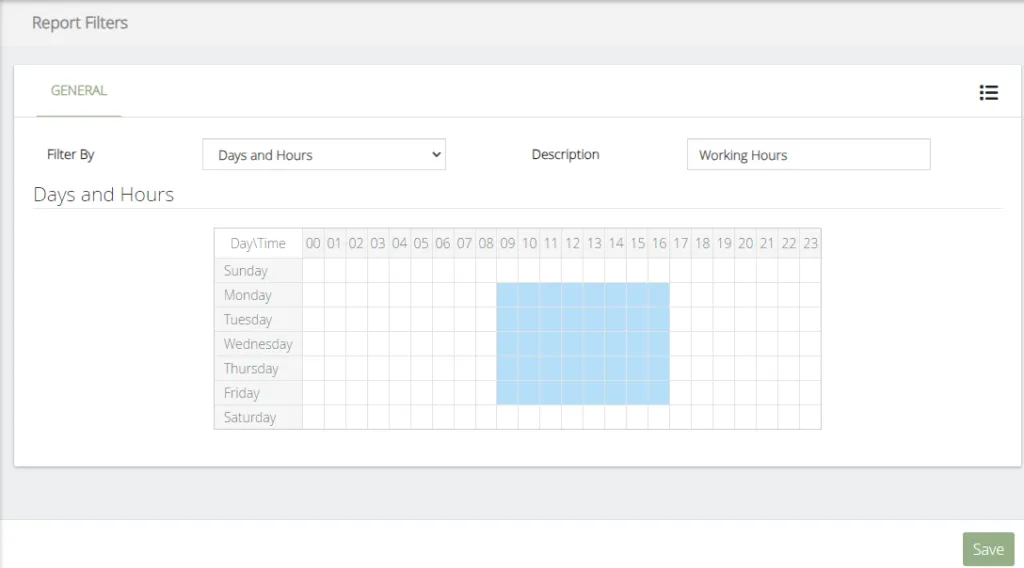Select the 23 hour column header

[810, 244]
